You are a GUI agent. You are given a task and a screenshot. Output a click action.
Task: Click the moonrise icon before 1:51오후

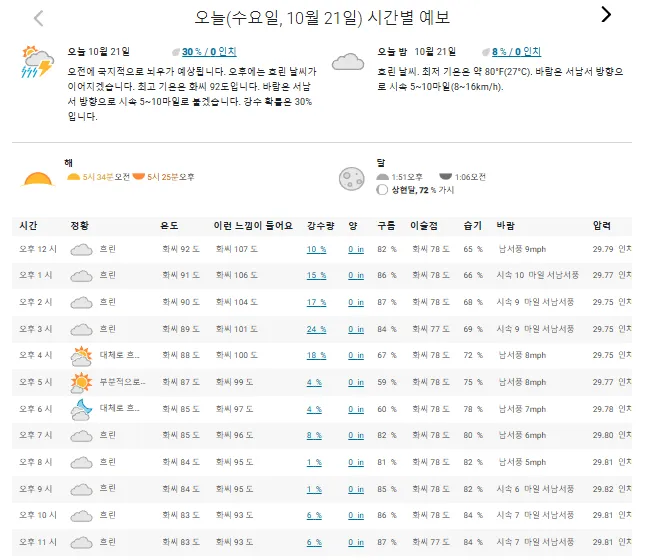(383, 177)
